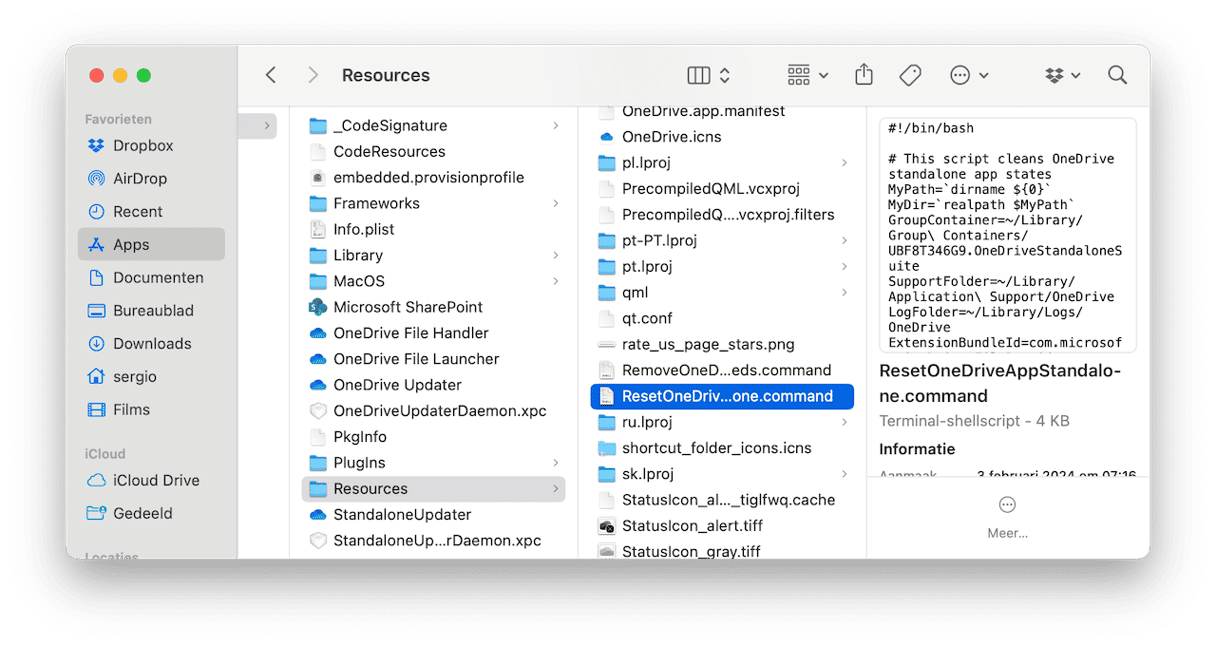Screen dimensions: 1216x646
Task: Open the group-by grid dropdown
Action: [x=808, y=75]
